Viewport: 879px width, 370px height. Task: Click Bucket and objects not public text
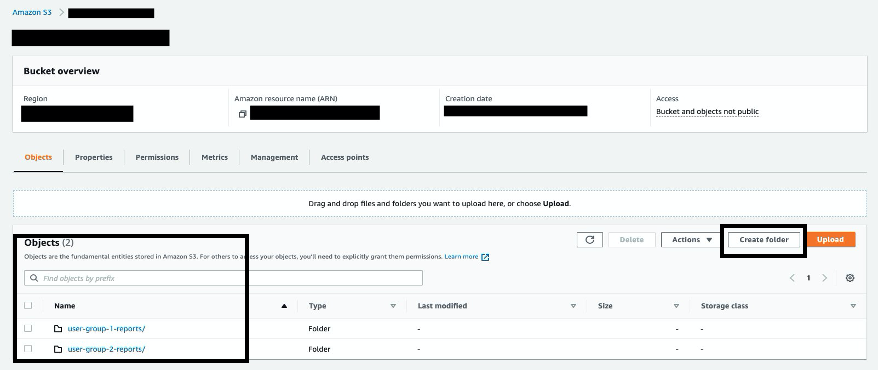tap(707, 112)
